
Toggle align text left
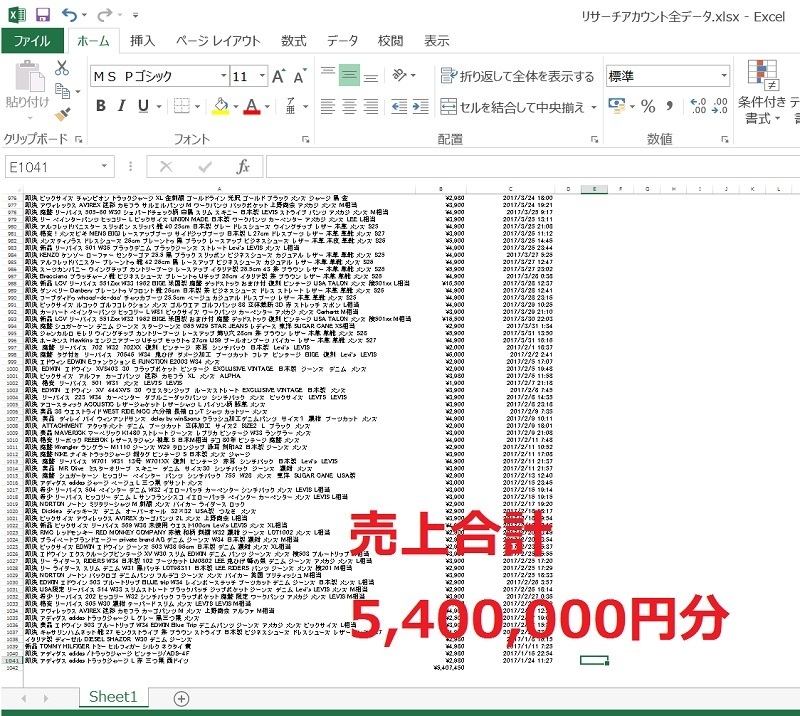328,107
